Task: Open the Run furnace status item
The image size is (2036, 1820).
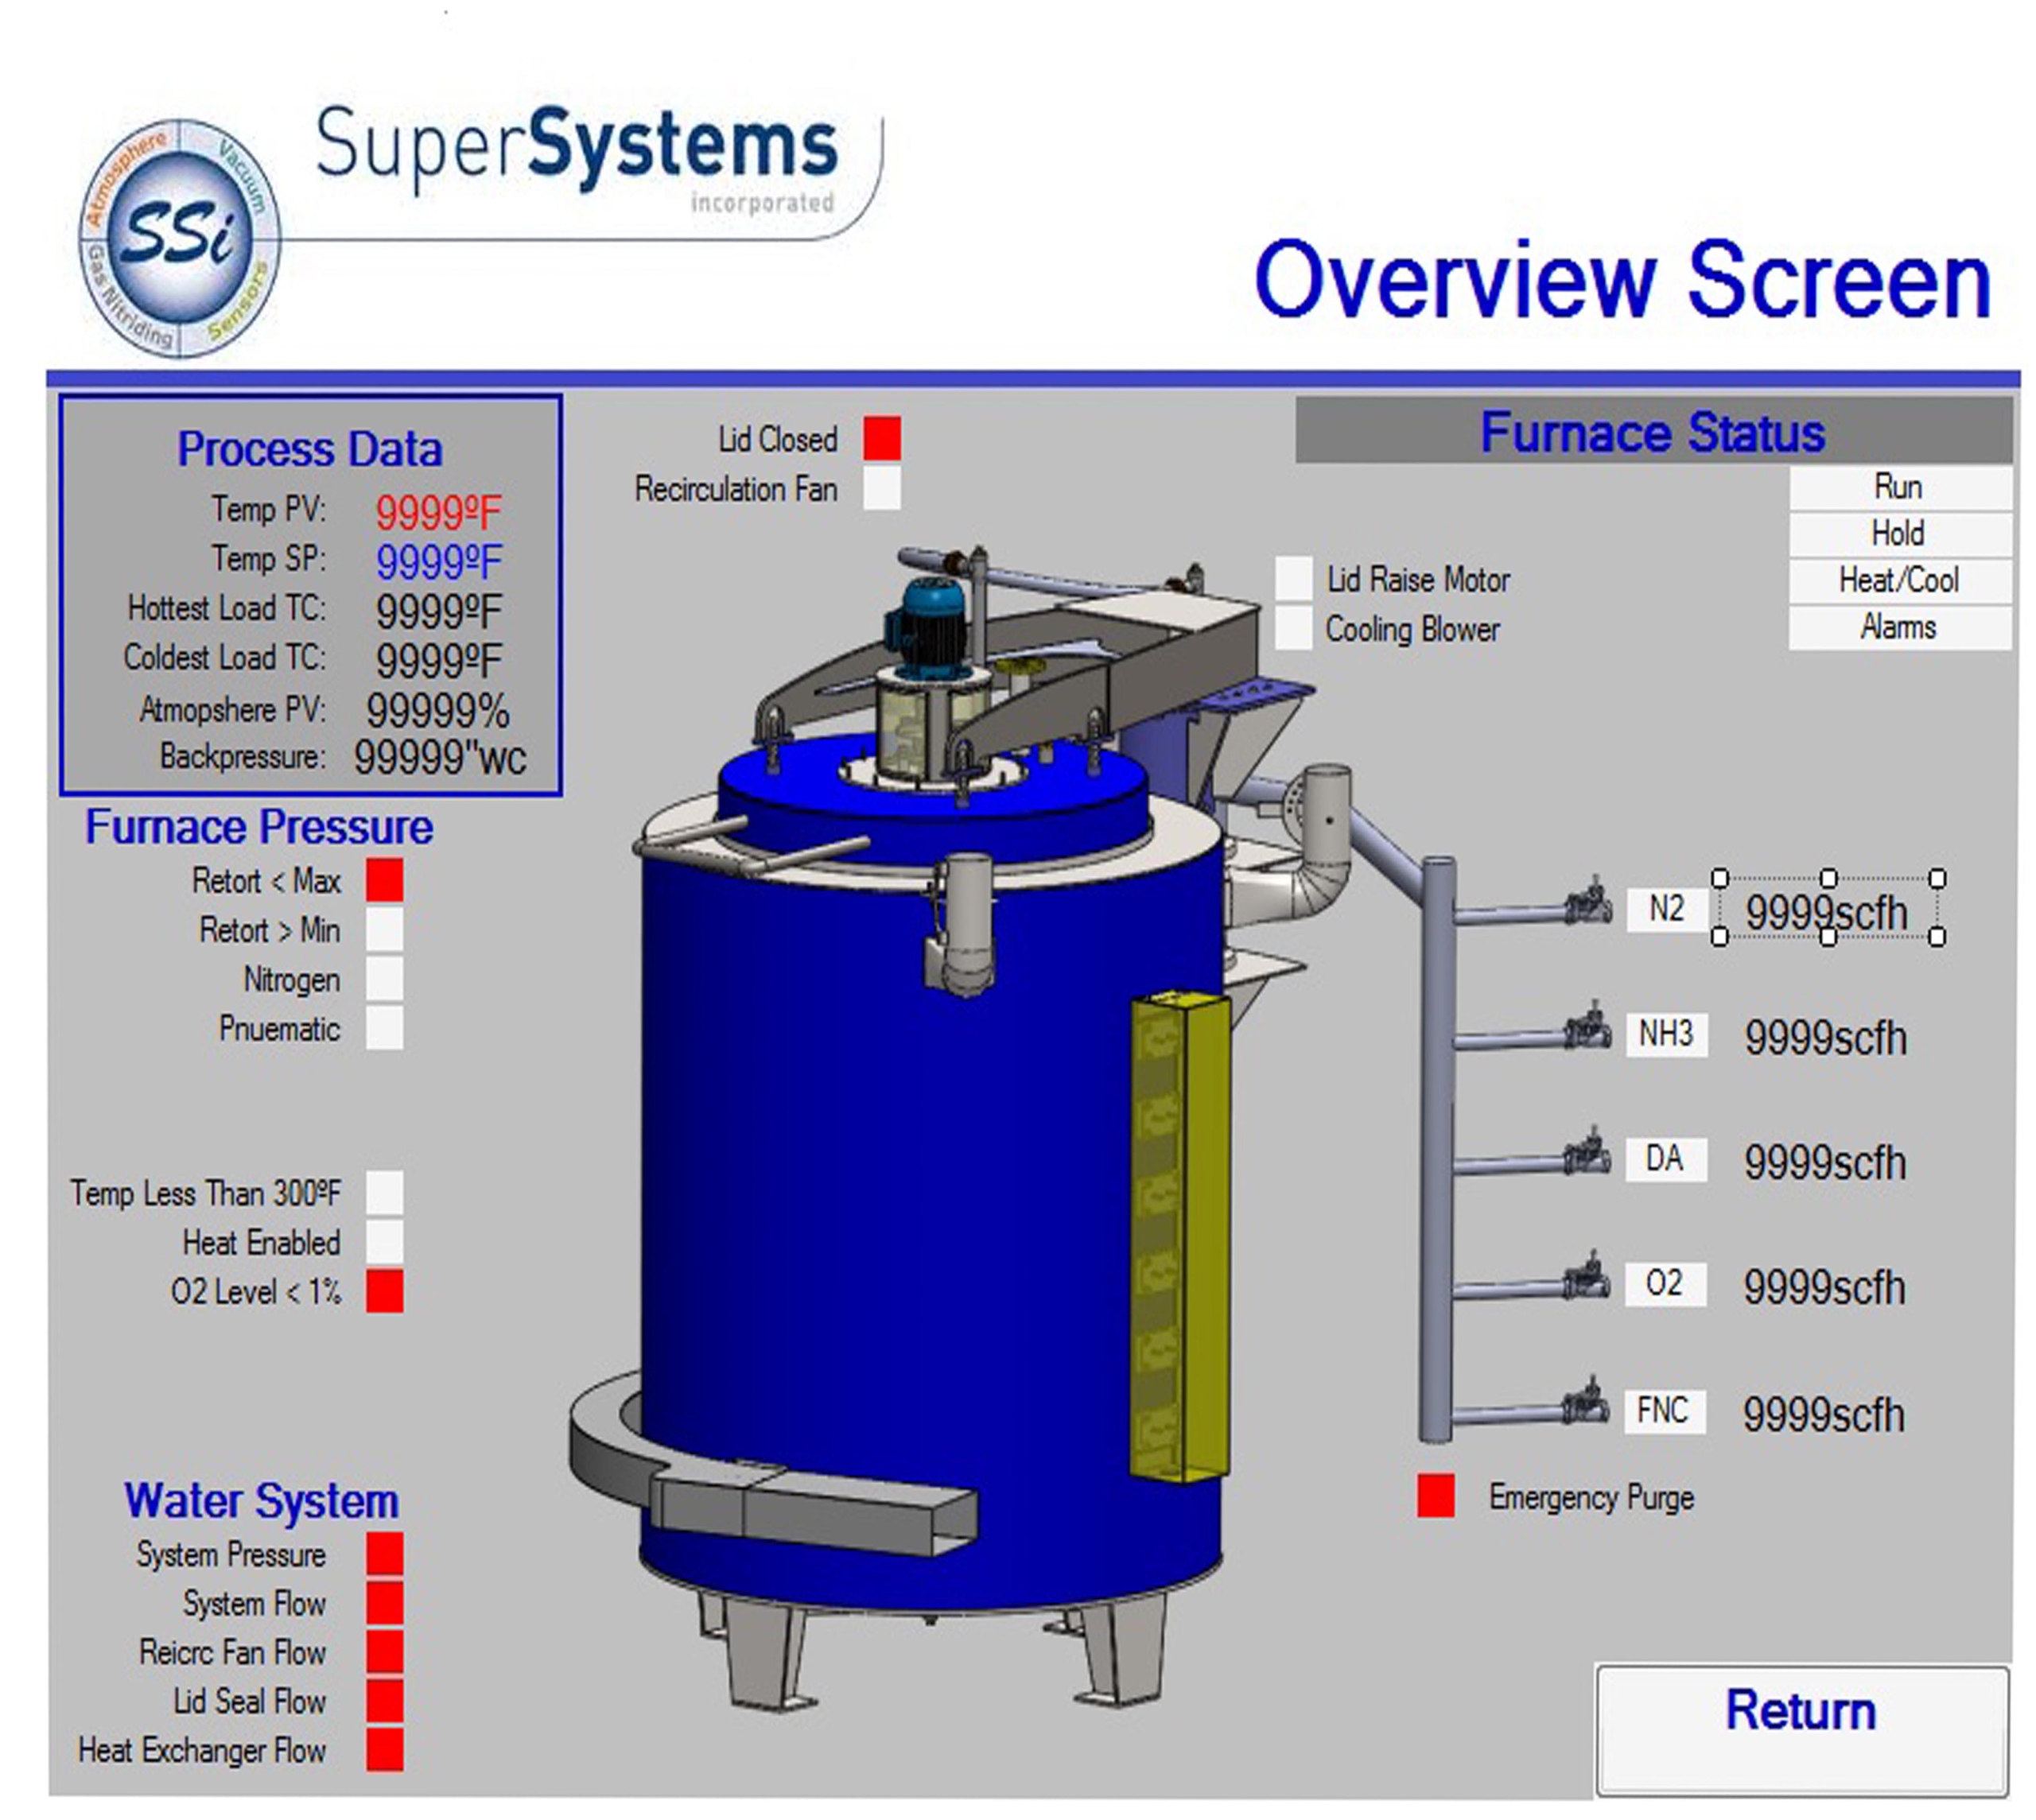Action: 1900,487
